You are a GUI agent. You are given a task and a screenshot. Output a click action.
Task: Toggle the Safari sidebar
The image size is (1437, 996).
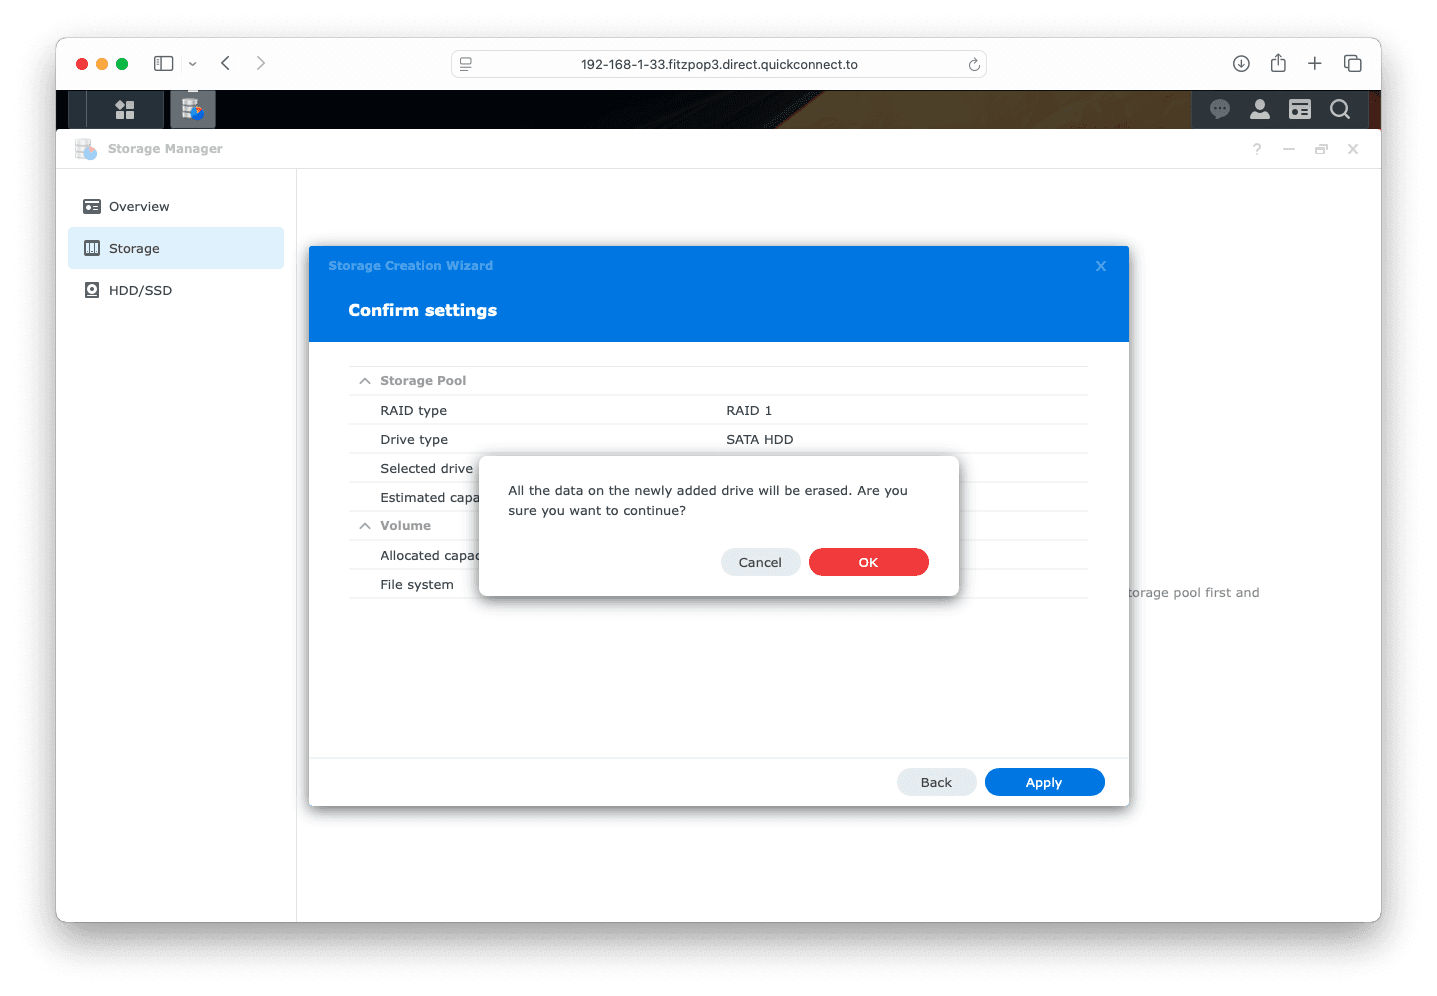[x=164, y=64]
